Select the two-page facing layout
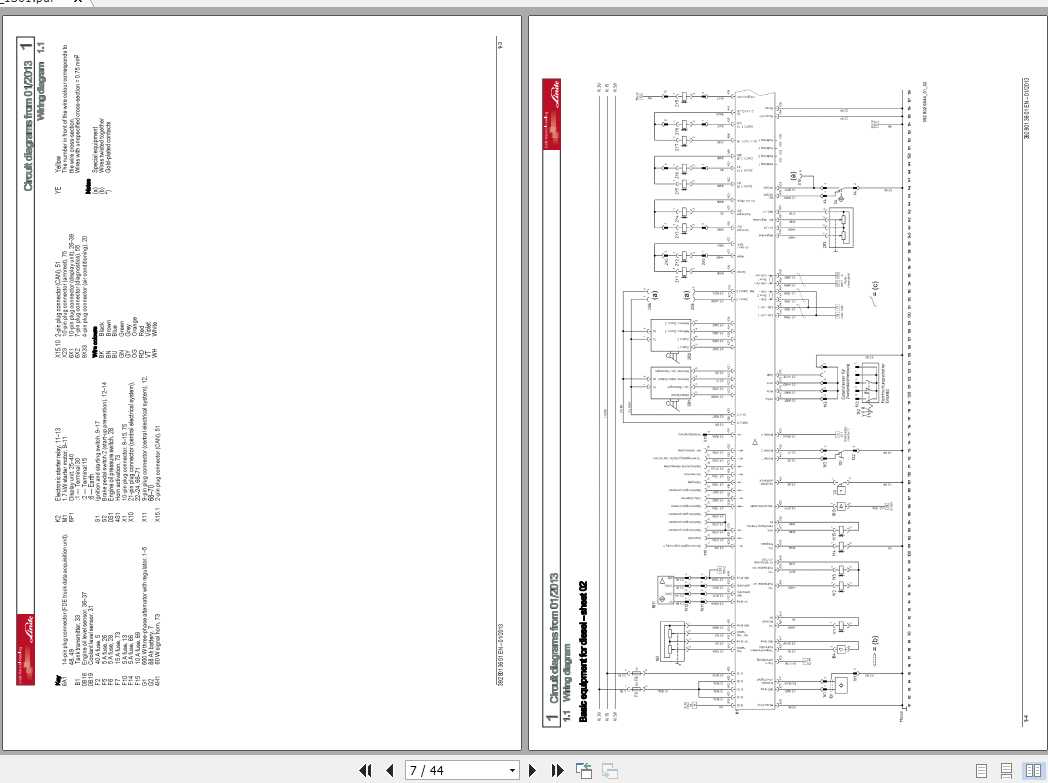Screen dimensions: 1048x783 coord(1033,770)
